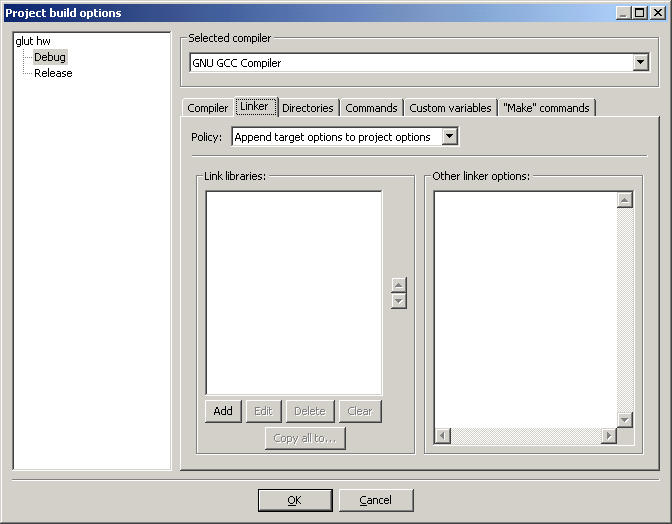Screen dimensions: 672x524
Task: Select the glut hw project node
Action: coord(33,41)
